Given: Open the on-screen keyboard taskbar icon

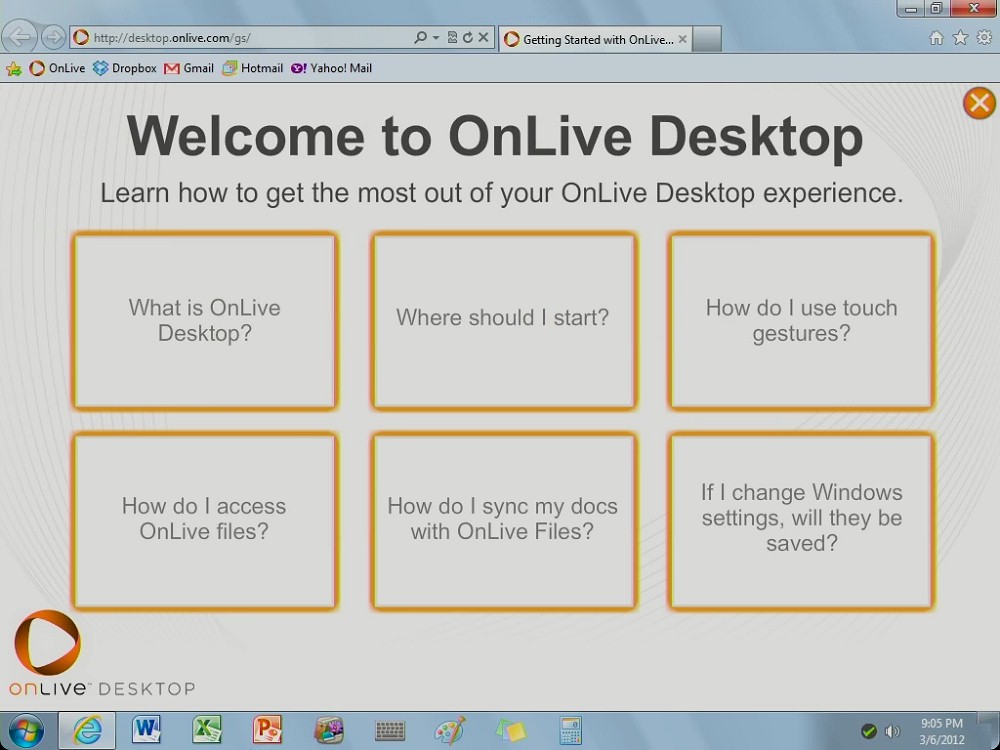Looking at the screenshot, I should (x=389, y=731).
